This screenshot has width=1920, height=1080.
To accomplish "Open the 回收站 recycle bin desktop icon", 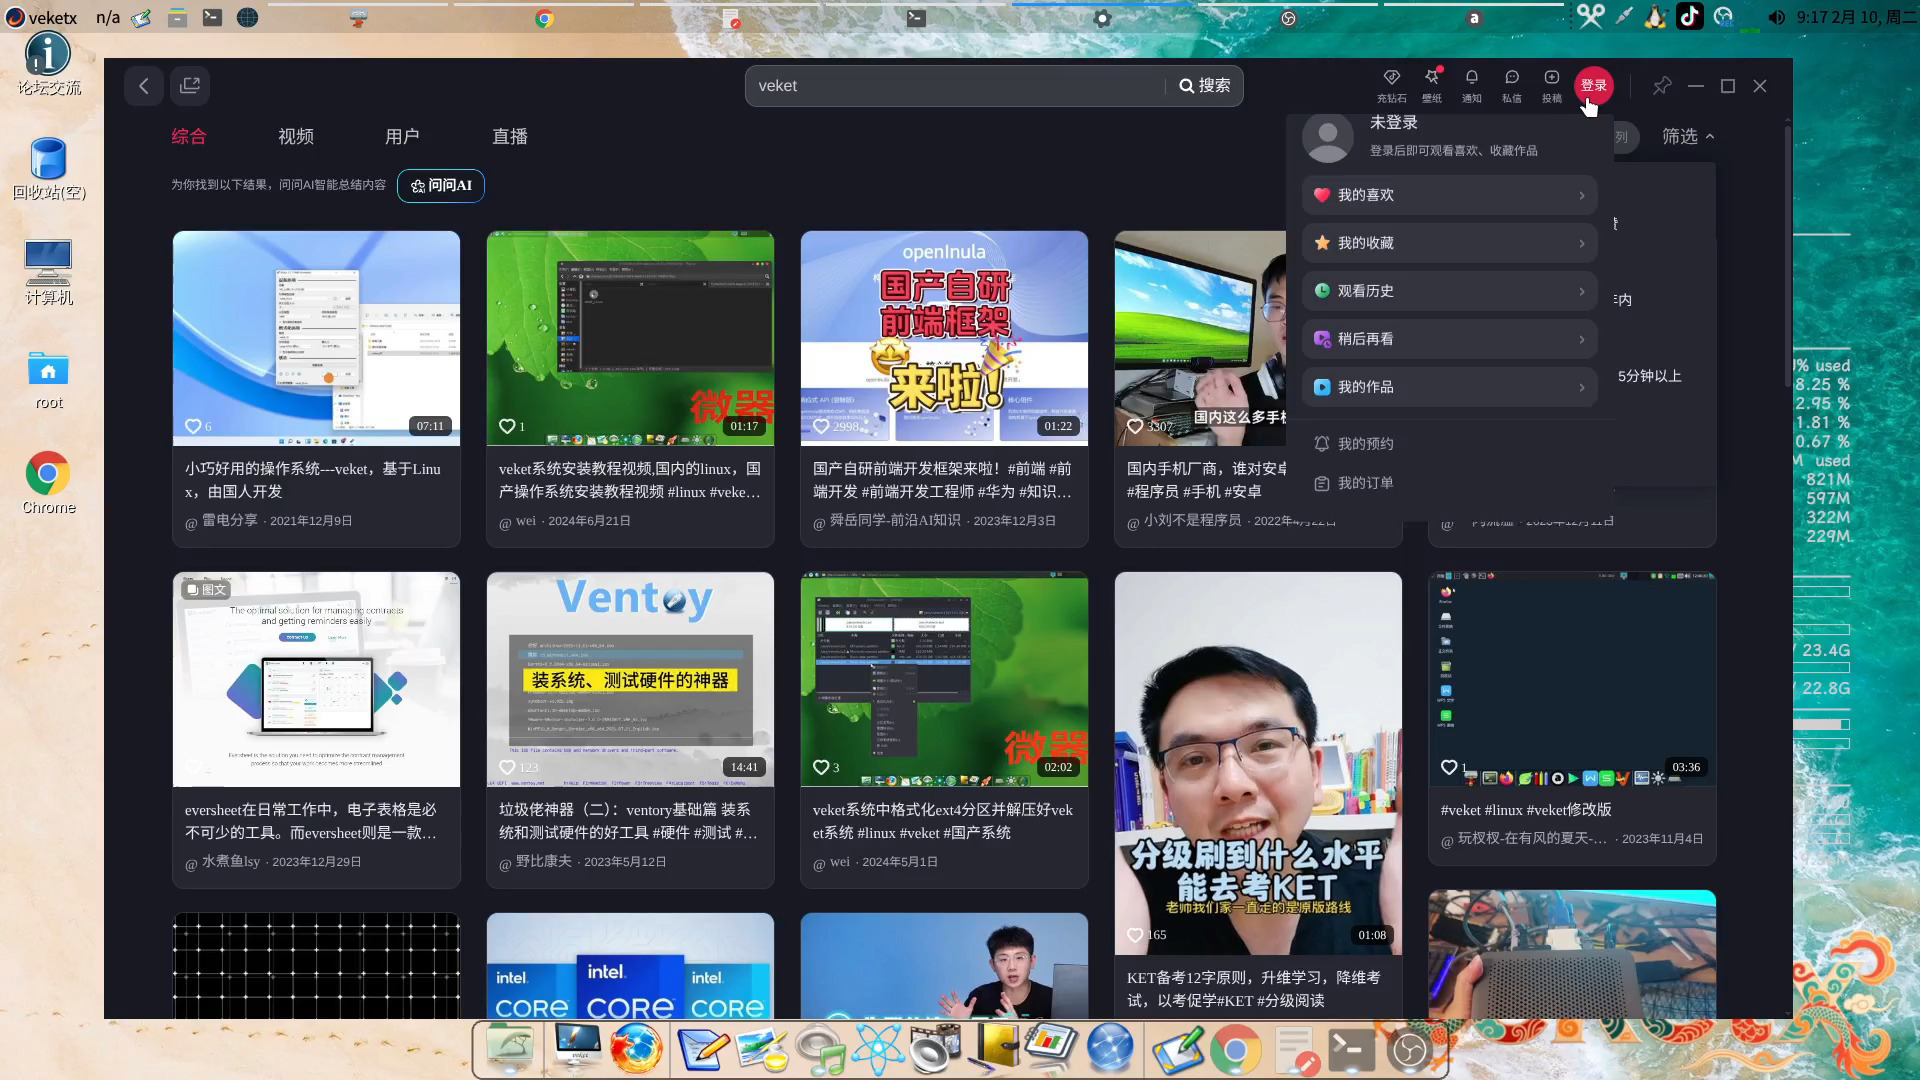I will click(48, 169).
